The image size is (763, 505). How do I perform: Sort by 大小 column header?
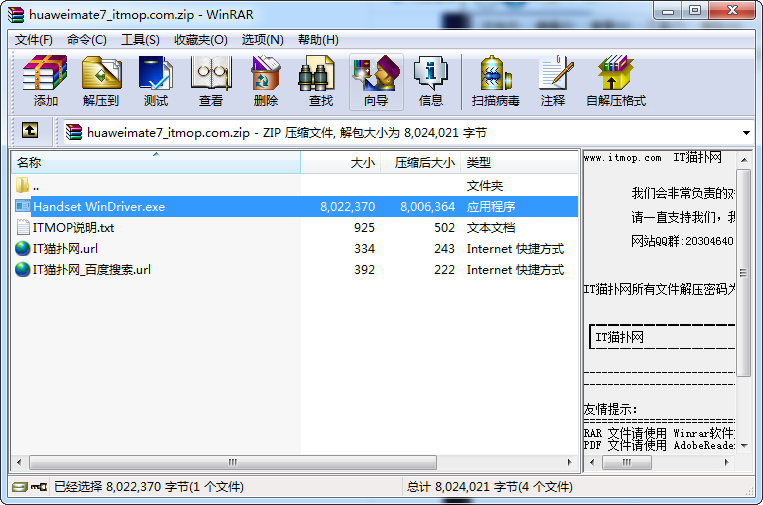341,162
